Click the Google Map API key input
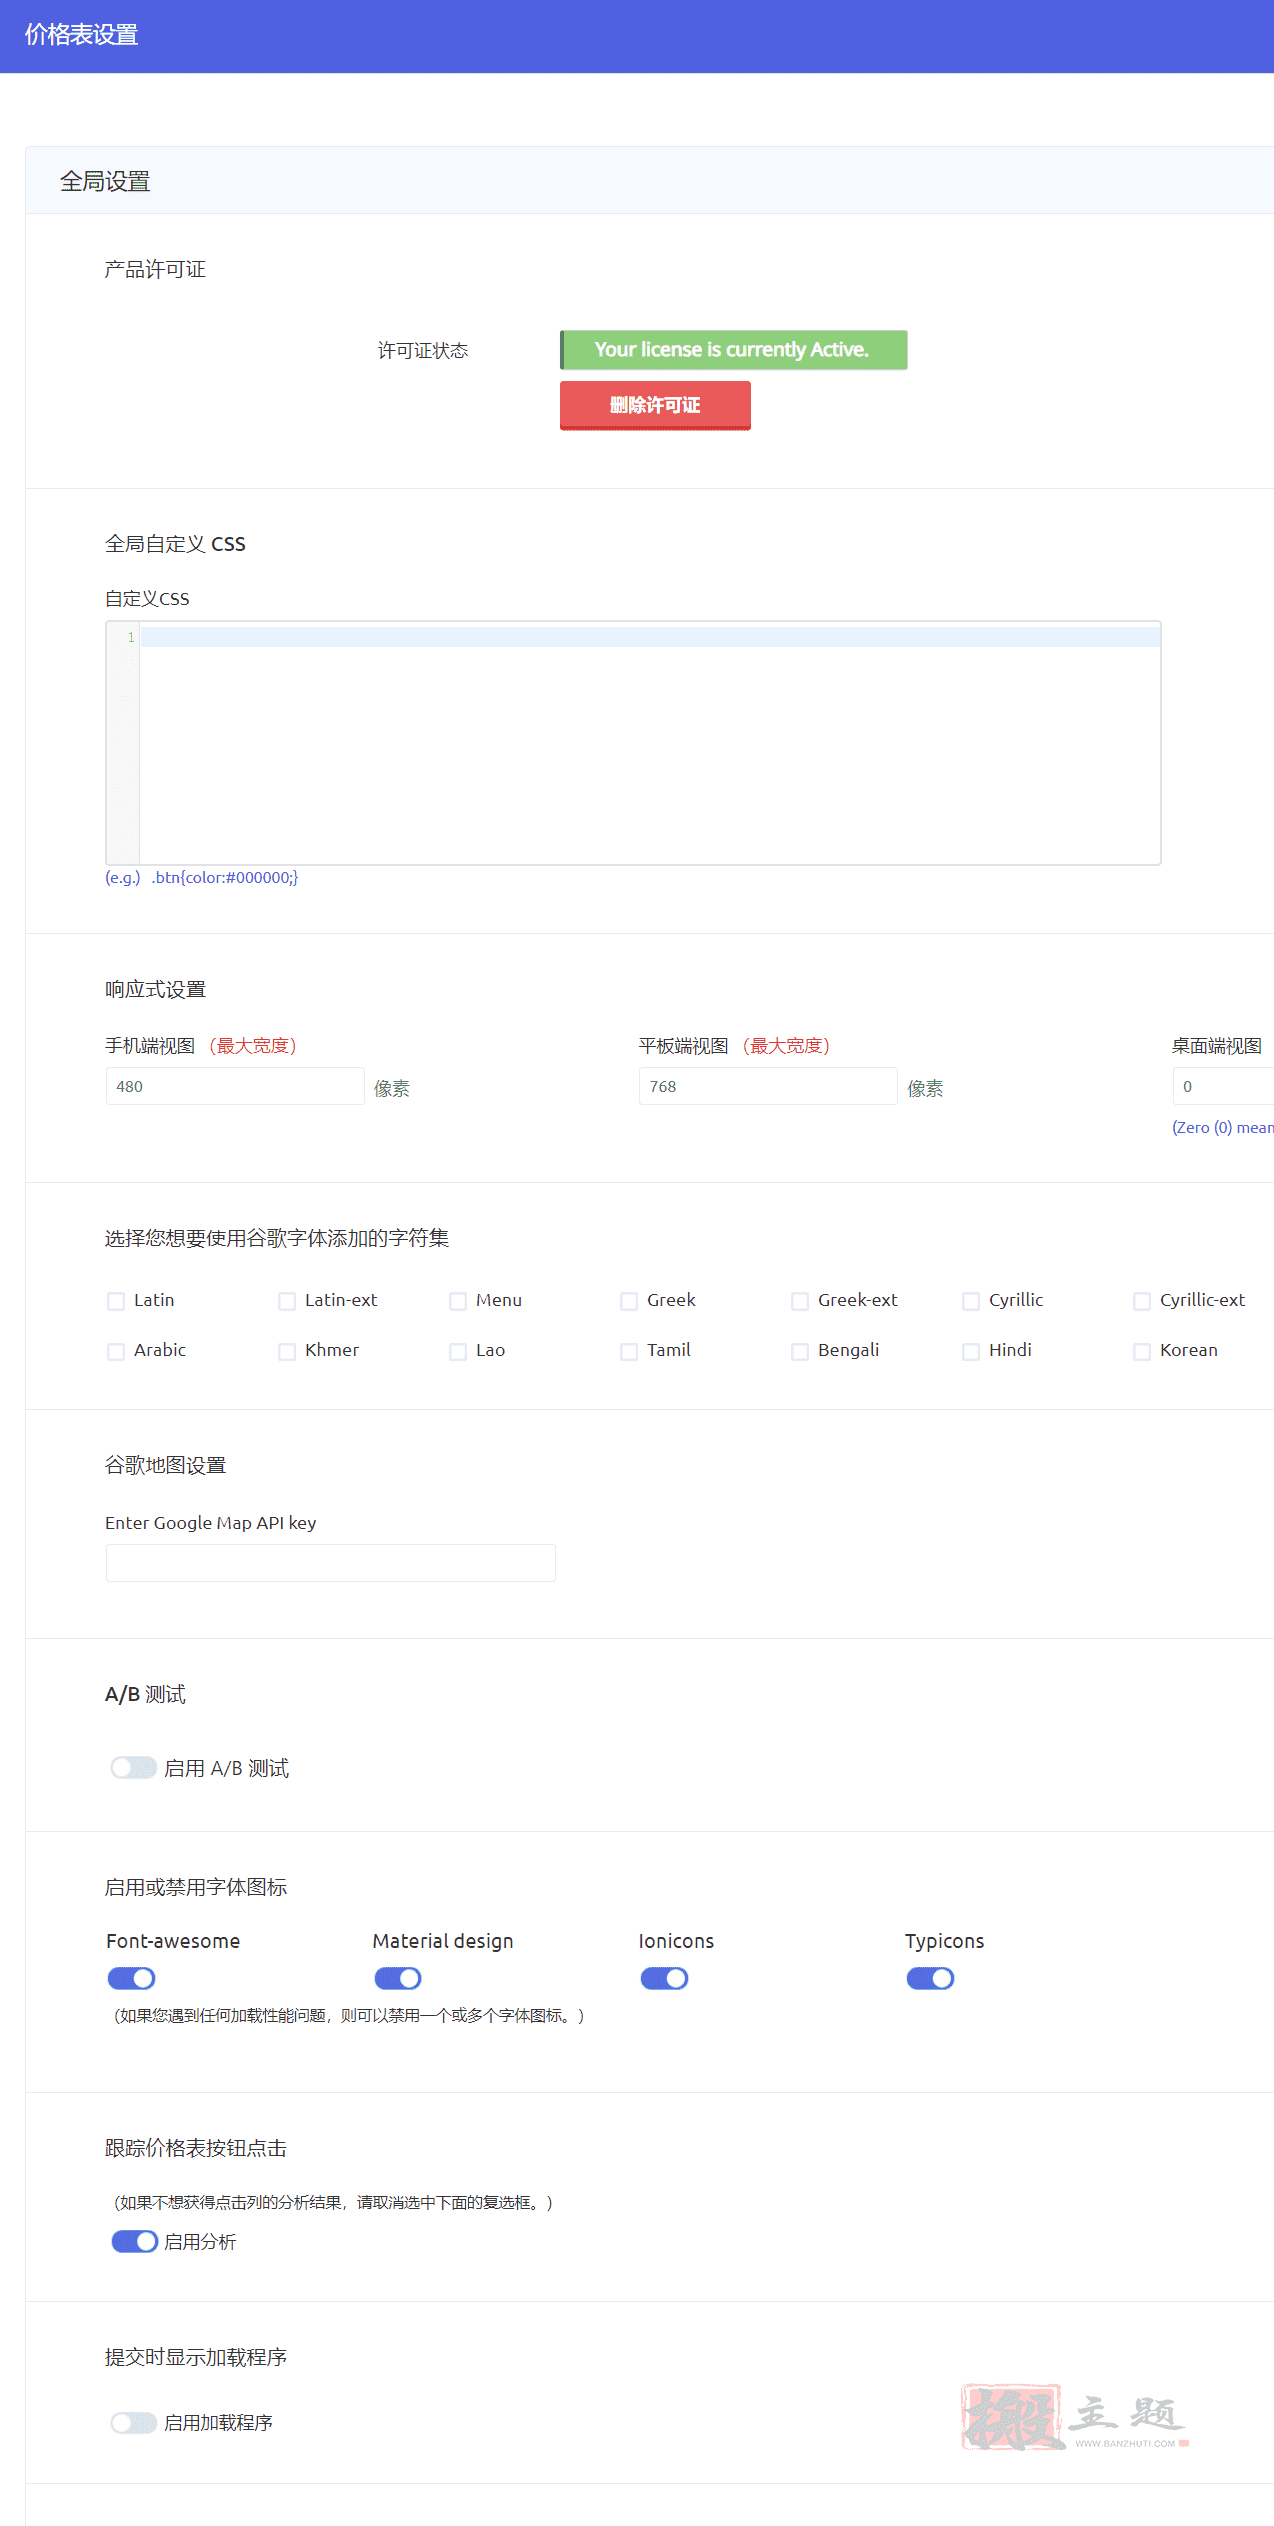1274x2526 pixels. [331, 1563]
